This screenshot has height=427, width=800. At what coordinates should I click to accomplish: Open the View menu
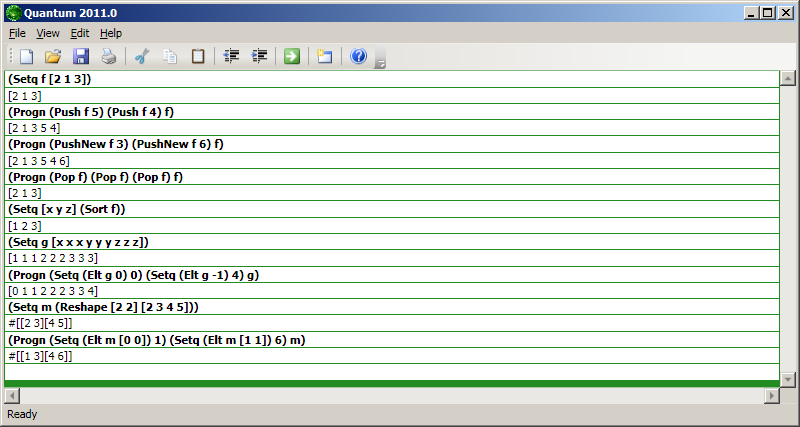click(48, 33)
